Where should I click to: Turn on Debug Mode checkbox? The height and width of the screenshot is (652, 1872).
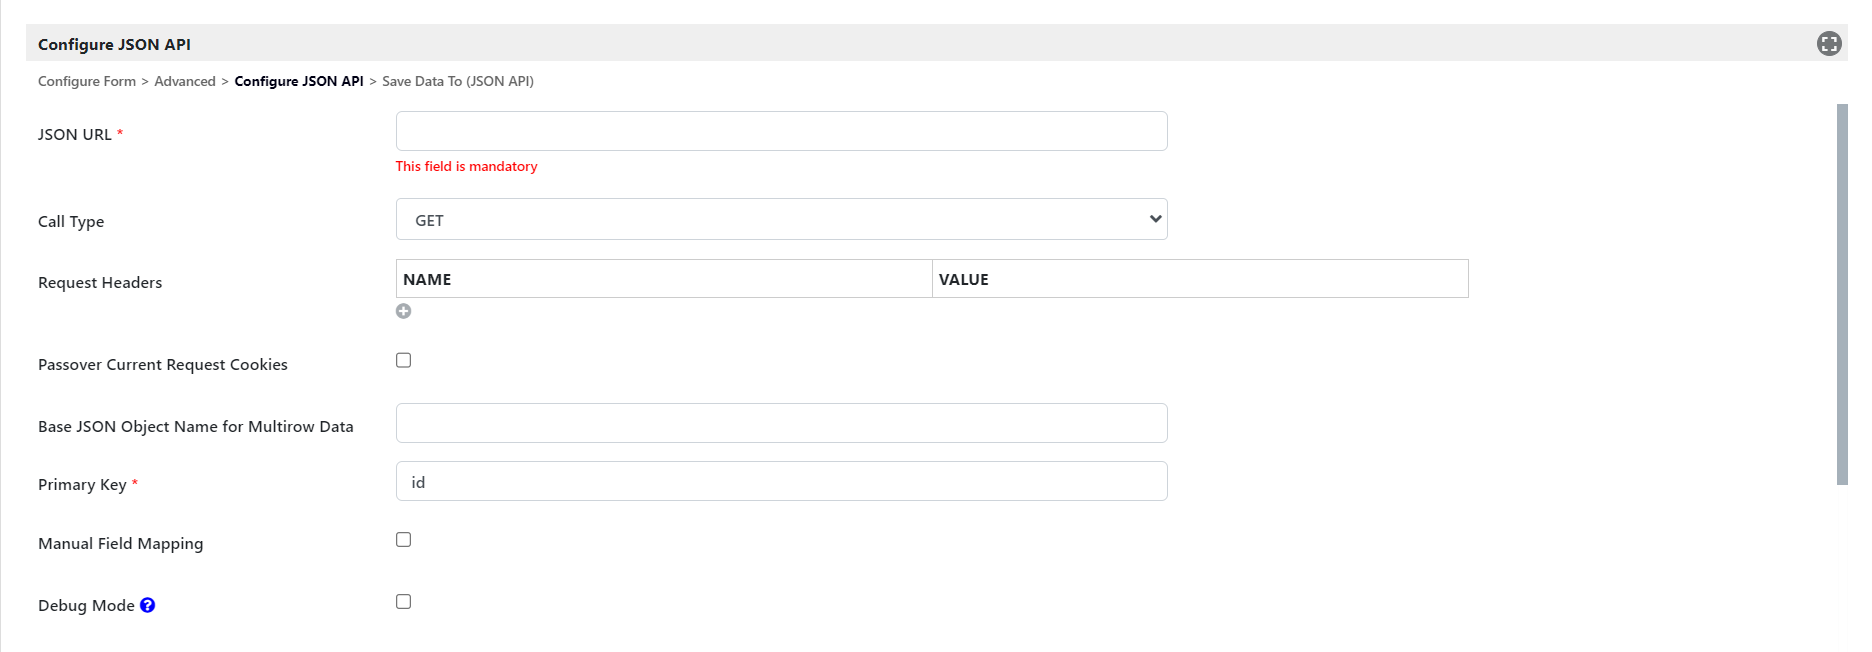[403, 601]
